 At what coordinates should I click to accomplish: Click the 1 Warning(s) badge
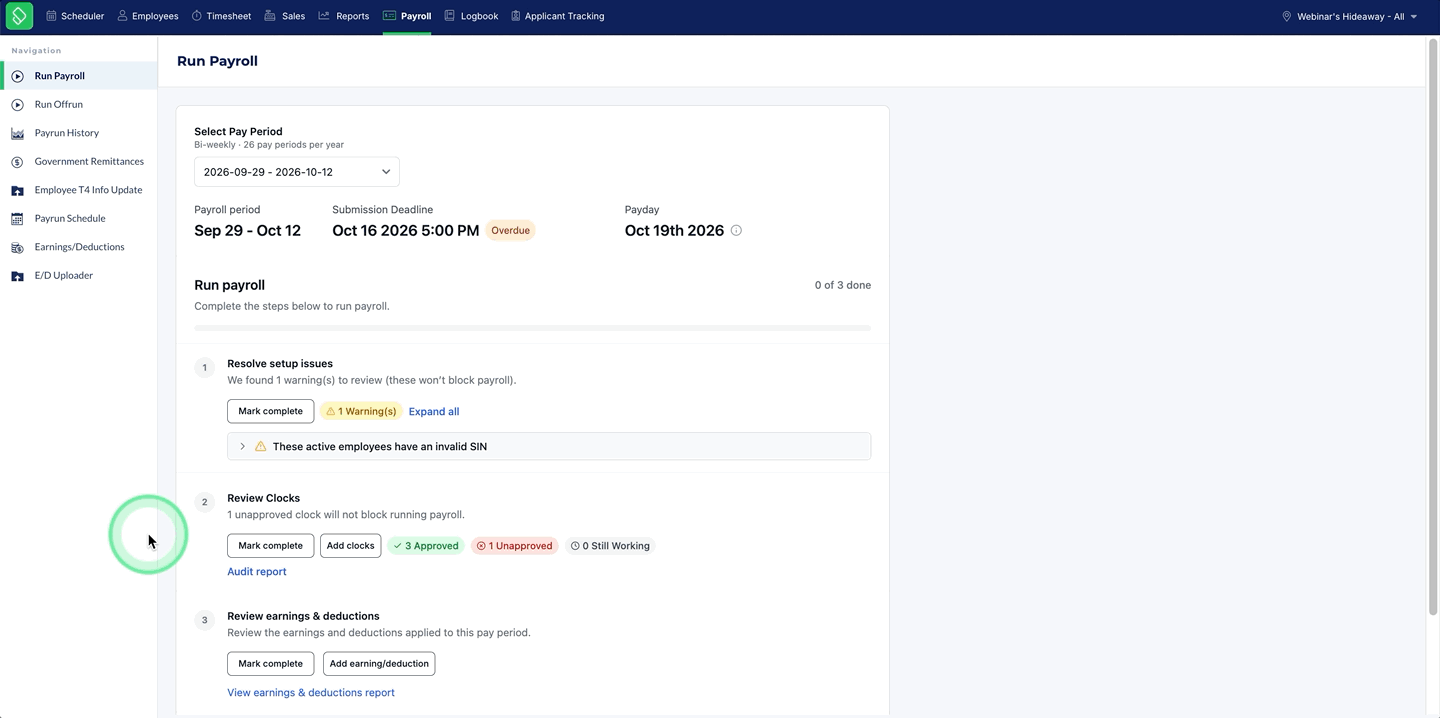(361, 411)
